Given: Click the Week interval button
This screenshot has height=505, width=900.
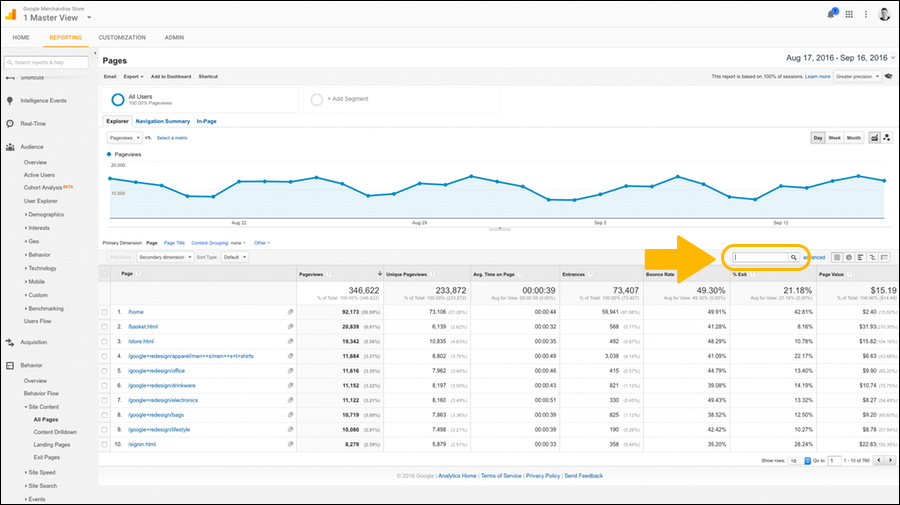Looking at the screenshot, I should (834, 138).
